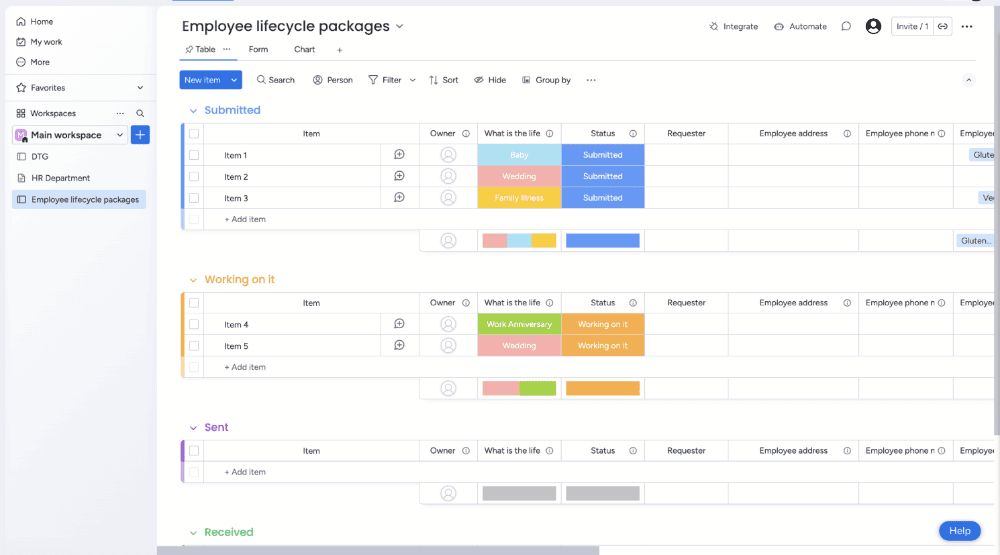Check the Item 5 checkbox

(x=194, y=346)
